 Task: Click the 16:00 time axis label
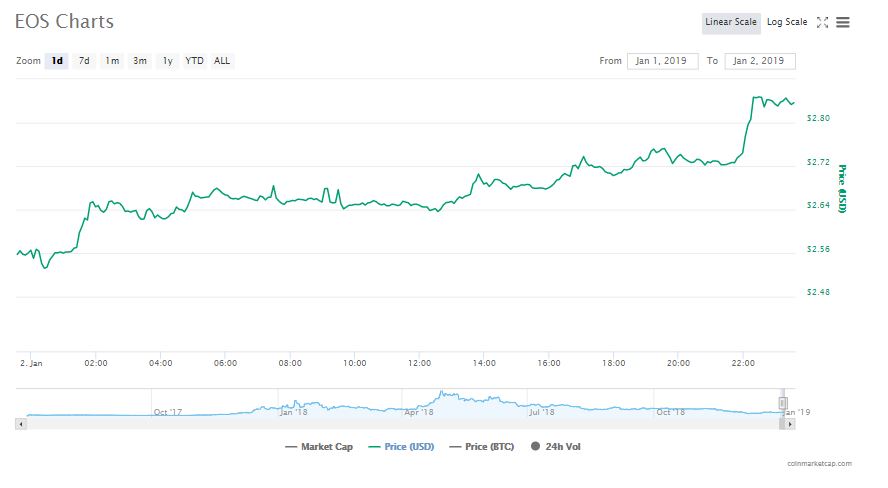pos(549,363)
